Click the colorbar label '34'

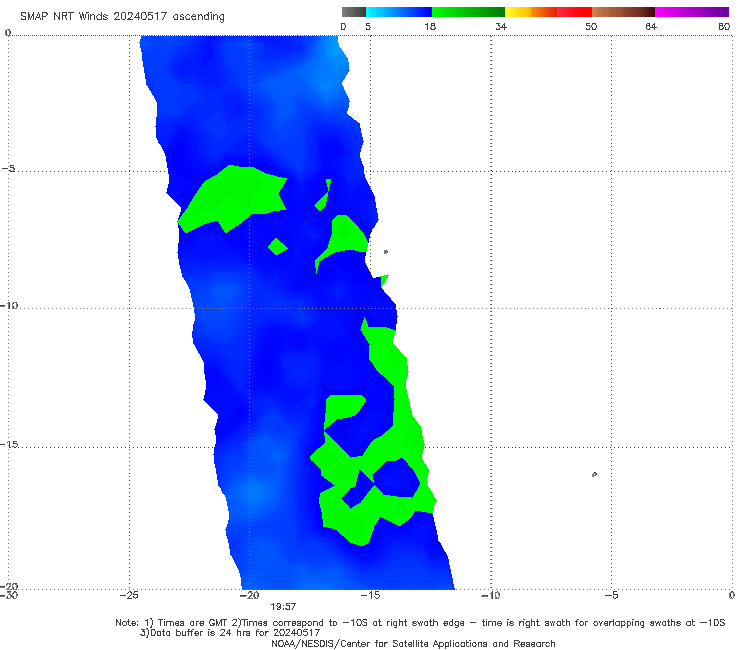click(x=501, y=26)
